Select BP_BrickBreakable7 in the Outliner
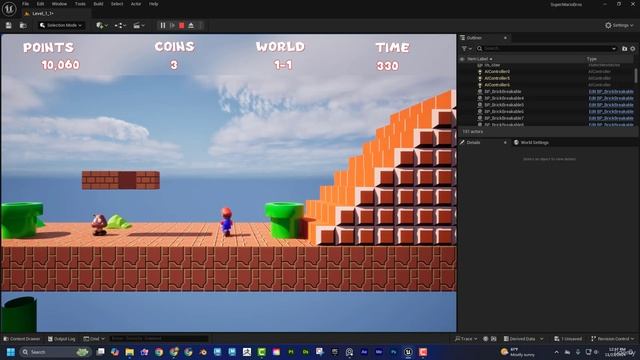 coord(504,118)
